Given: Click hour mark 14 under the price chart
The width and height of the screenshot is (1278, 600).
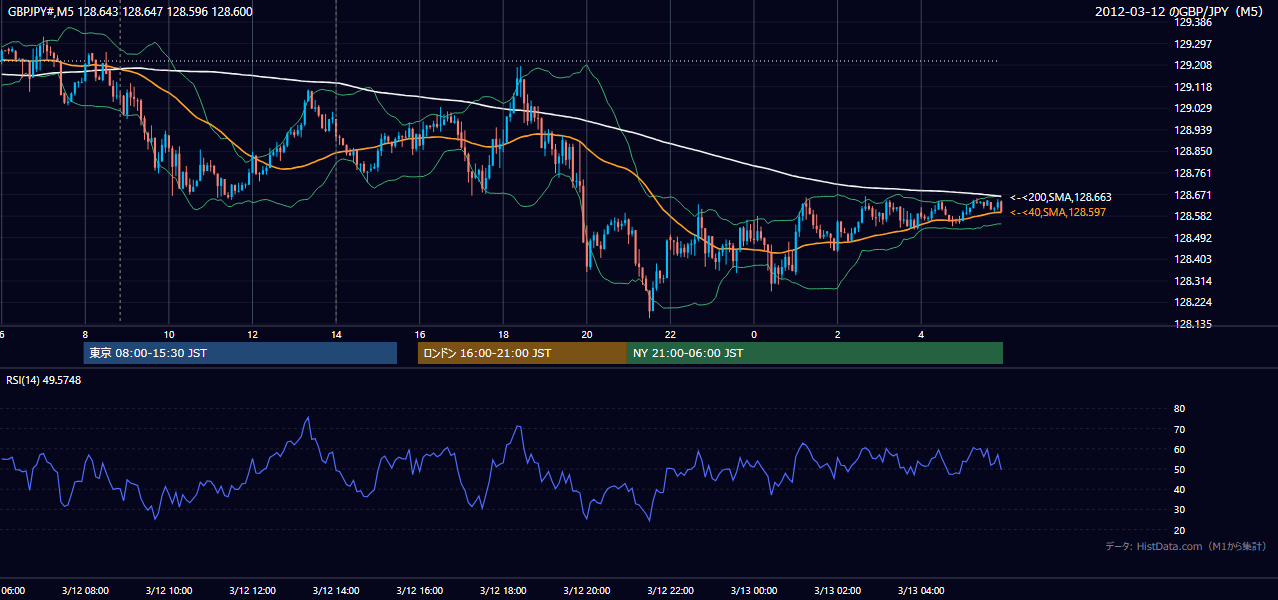Looking at the screenshot, I should coord(336,334).
